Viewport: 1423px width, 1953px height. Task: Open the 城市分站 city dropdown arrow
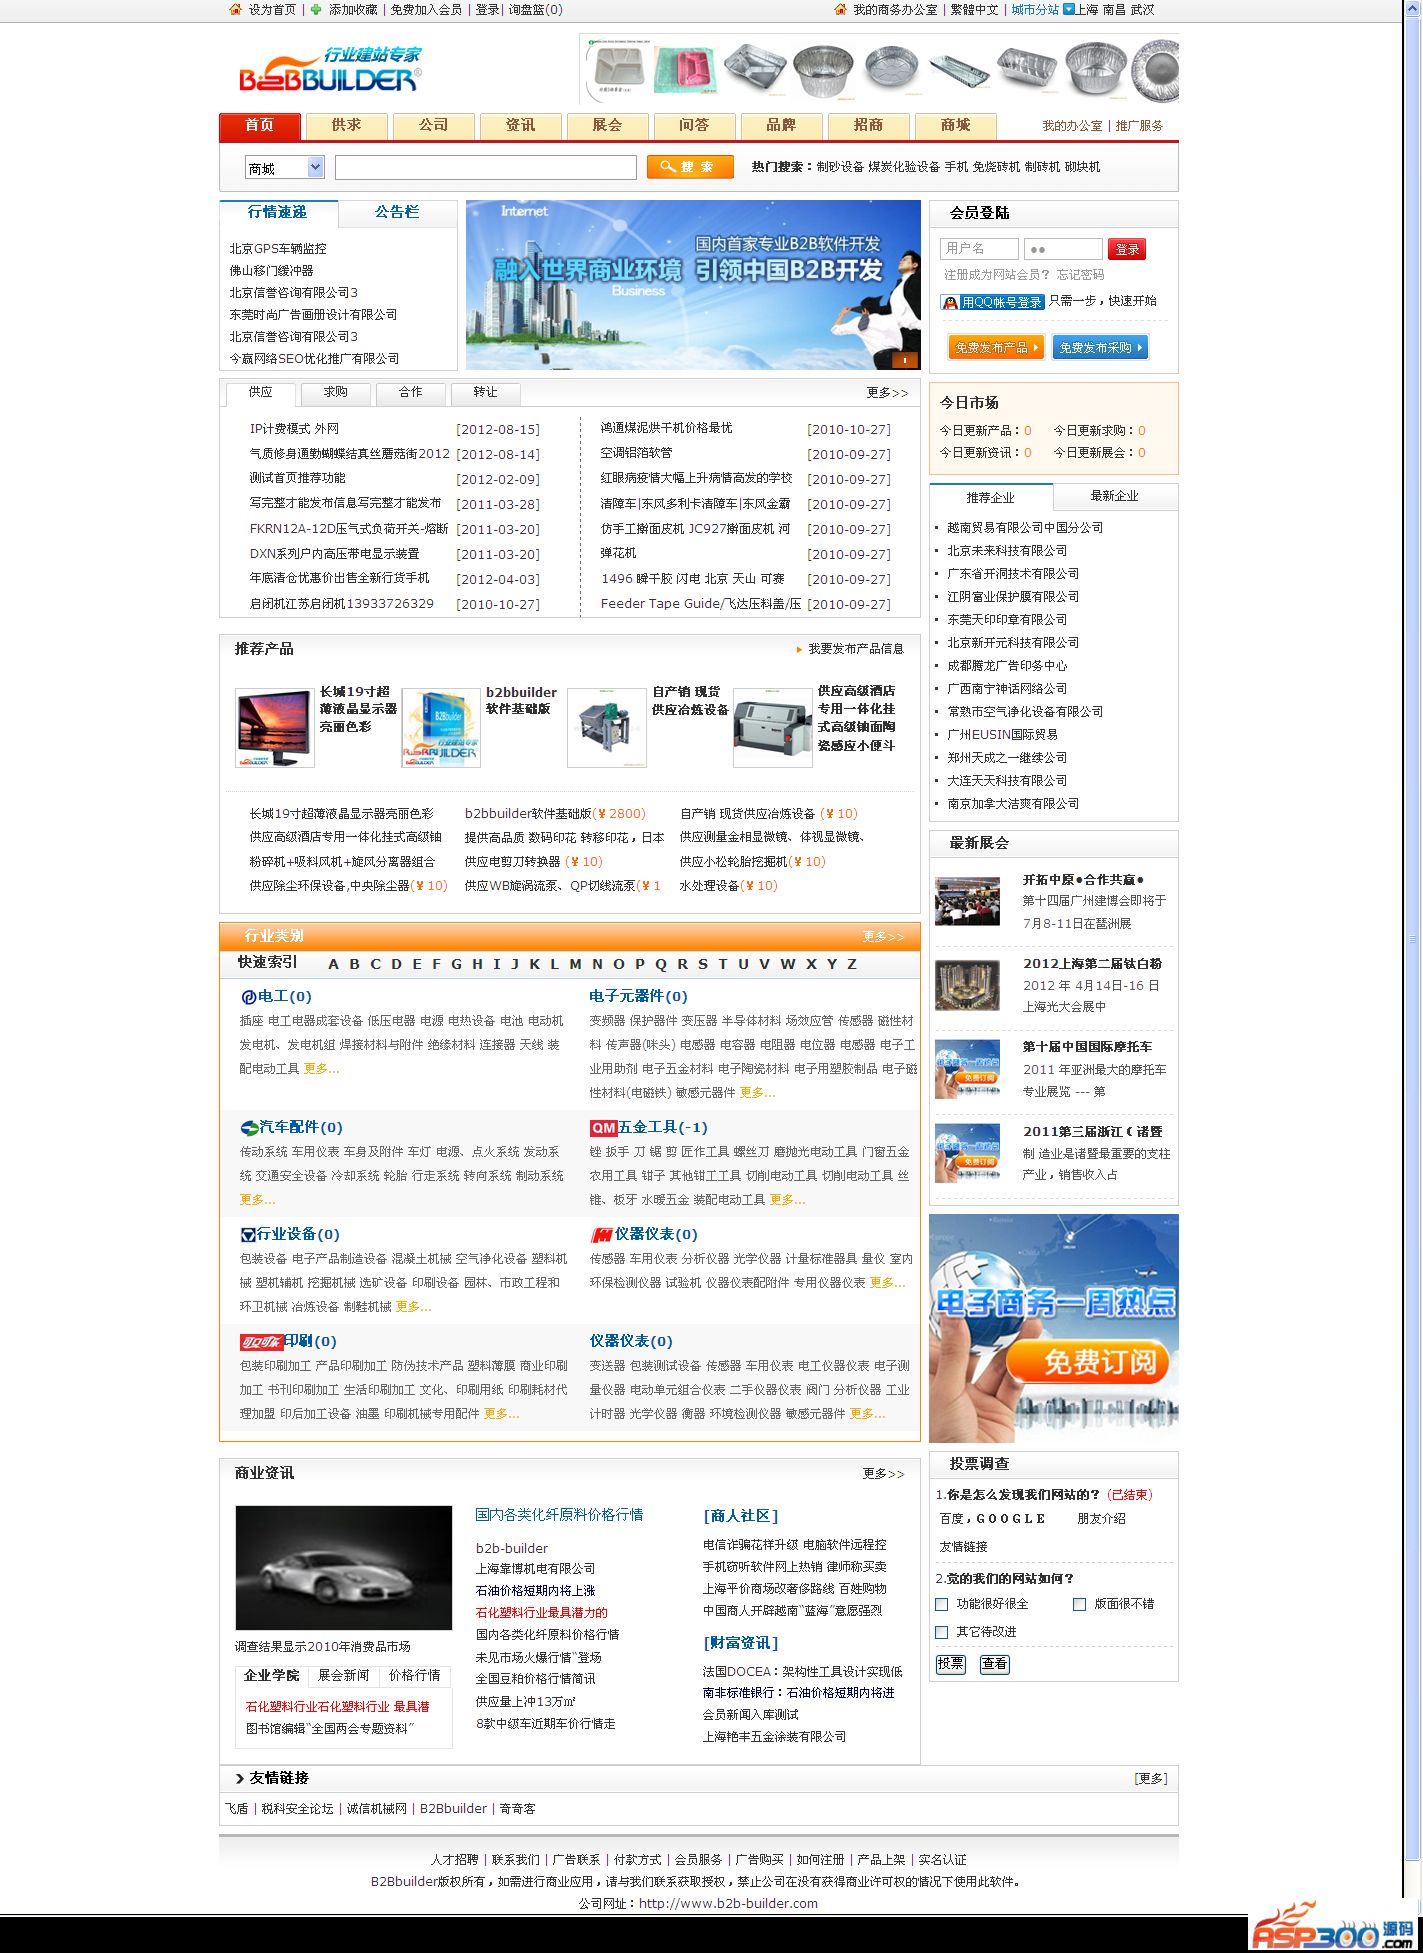[x=1068, y=9]
